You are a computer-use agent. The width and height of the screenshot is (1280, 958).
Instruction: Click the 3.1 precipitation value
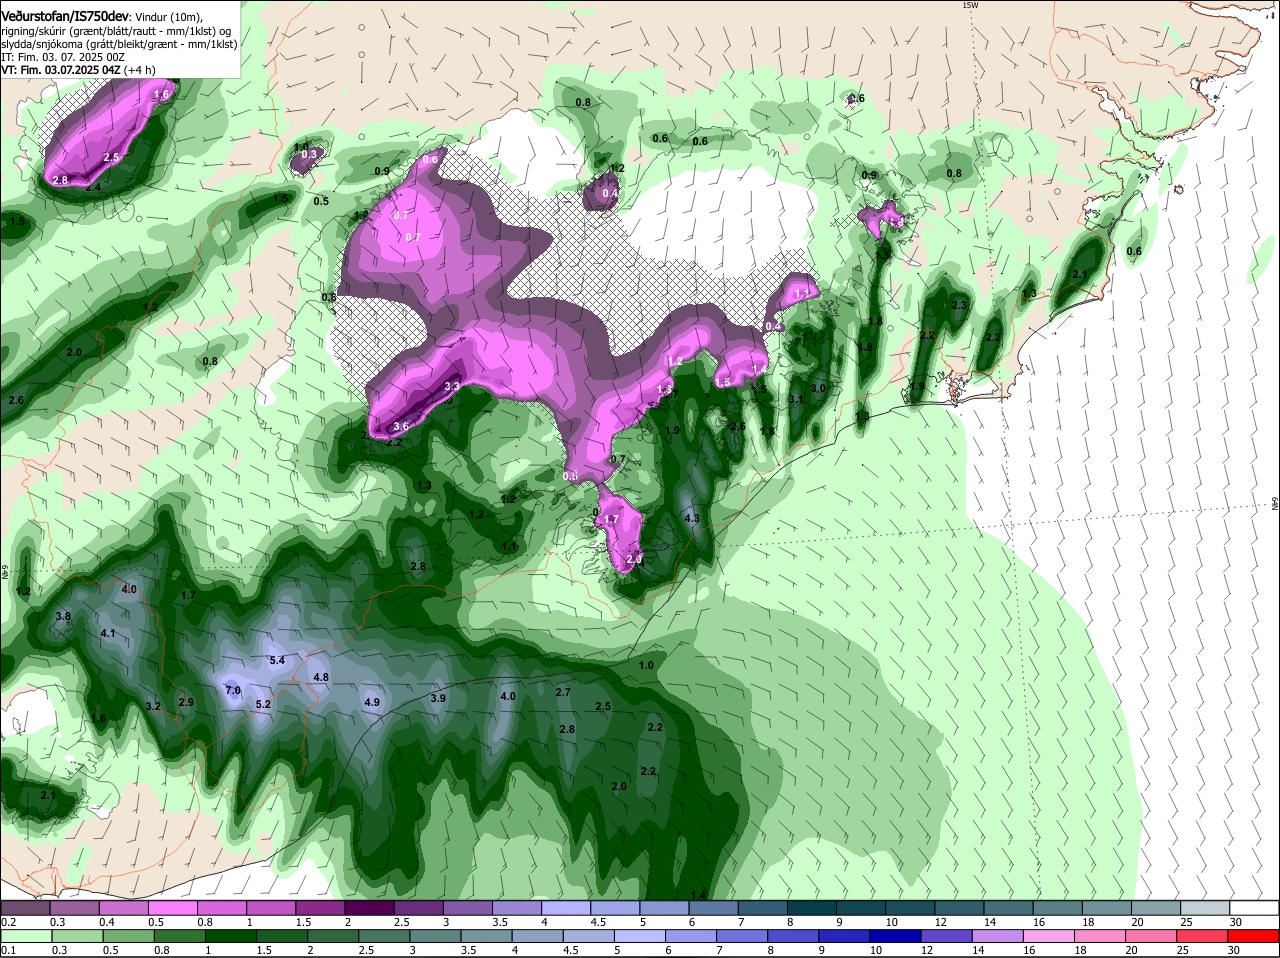796,399
